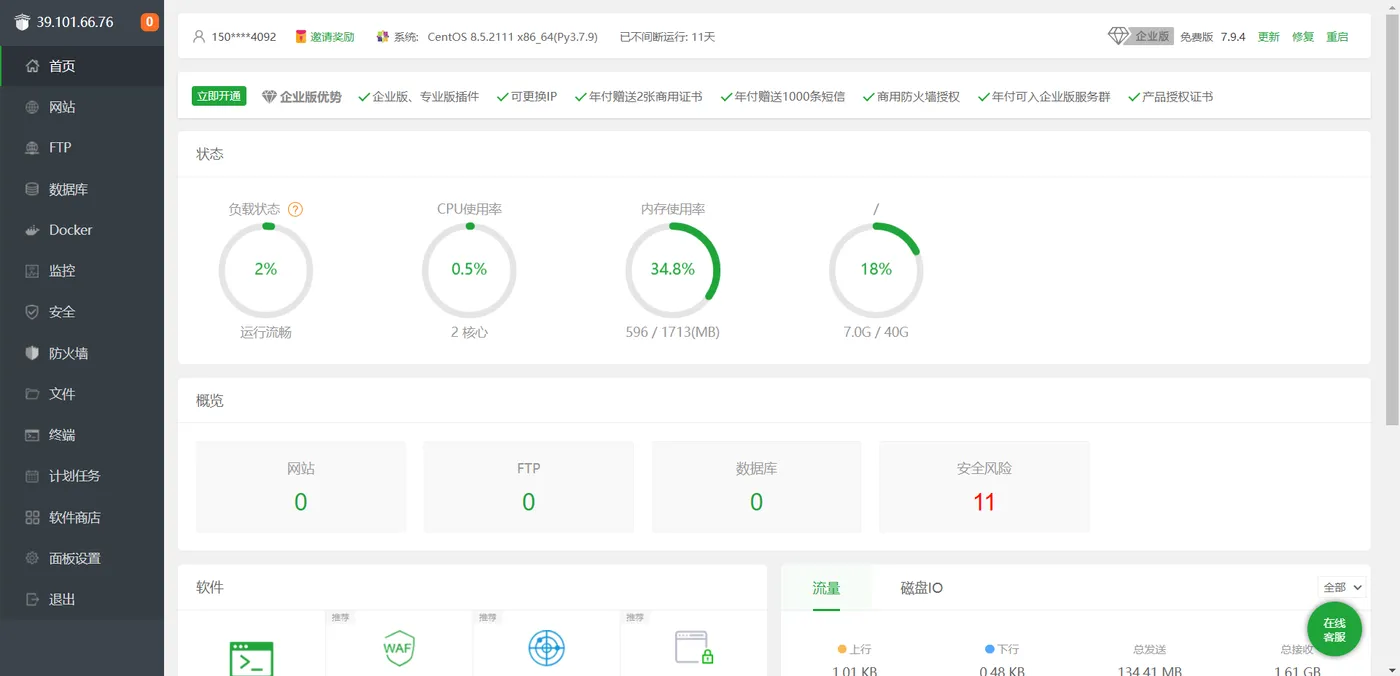Open 数据库 menu item in sidebar

click(x=82, y=189)
